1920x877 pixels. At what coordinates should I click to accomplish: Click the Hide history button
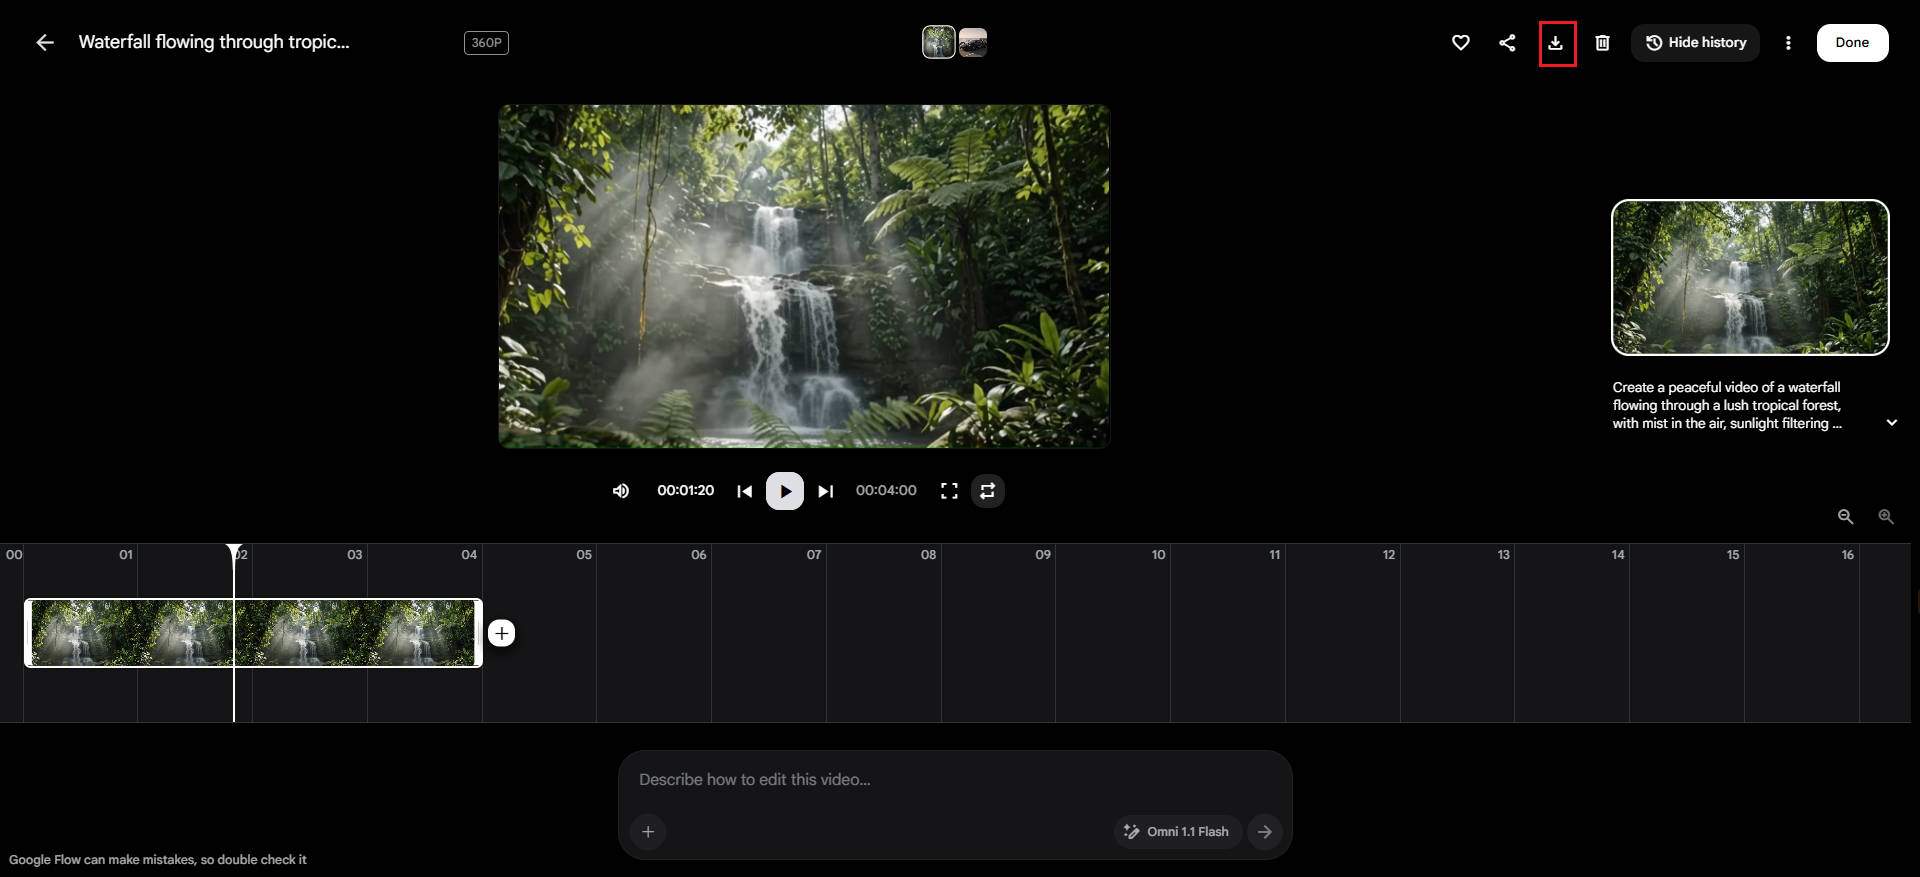[1695, 43]
